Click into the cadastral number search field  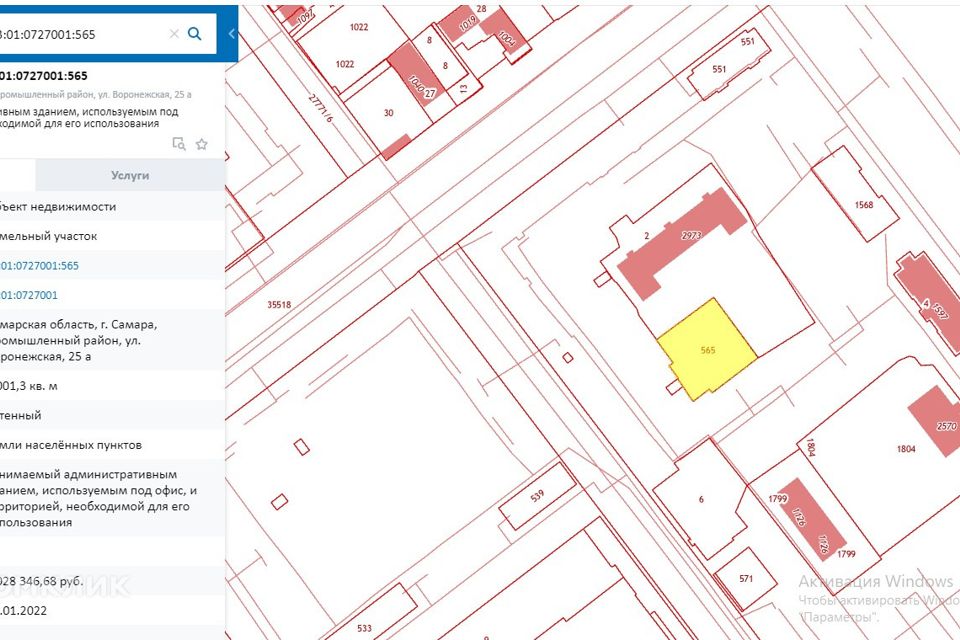80,33
